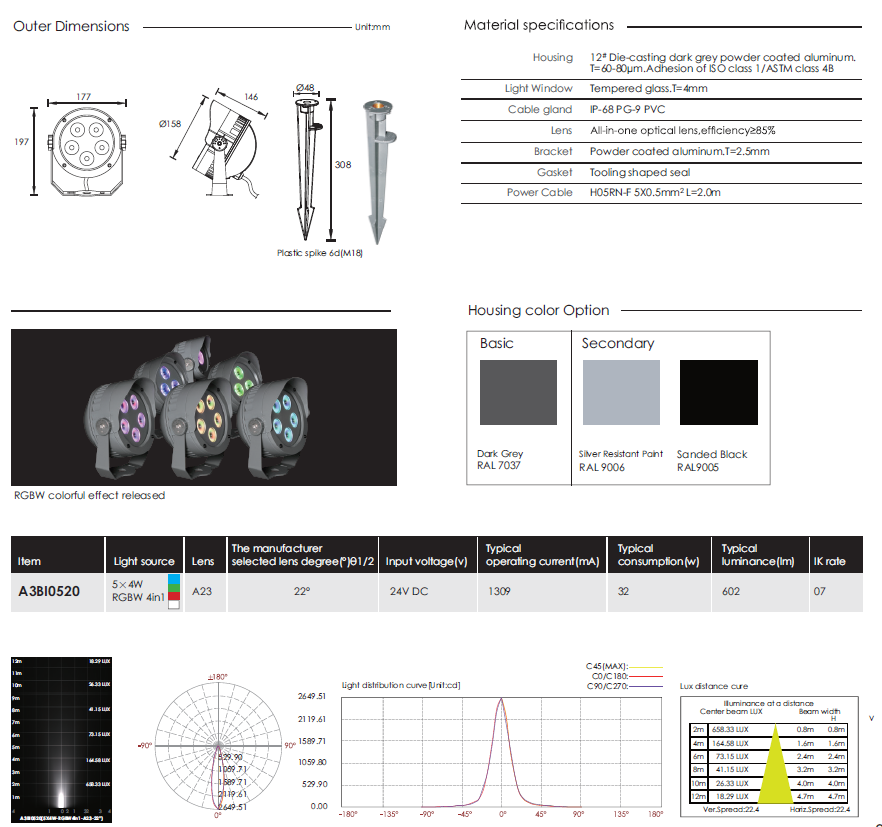Image resolution: width=882 pixels, height=827 pixels.
Task: Select the 24V DC input voltage cell
Action: [409, 591]
